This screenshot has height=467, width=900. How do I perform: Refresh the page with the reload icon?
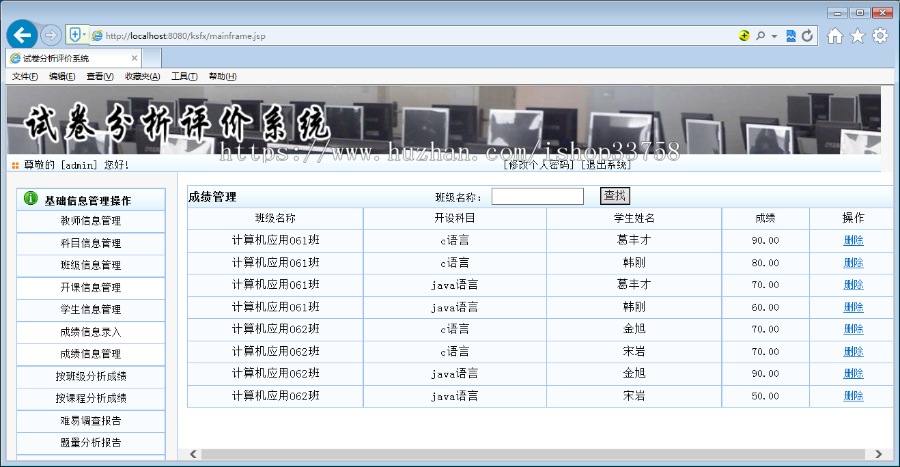click(x=808, y=36)
